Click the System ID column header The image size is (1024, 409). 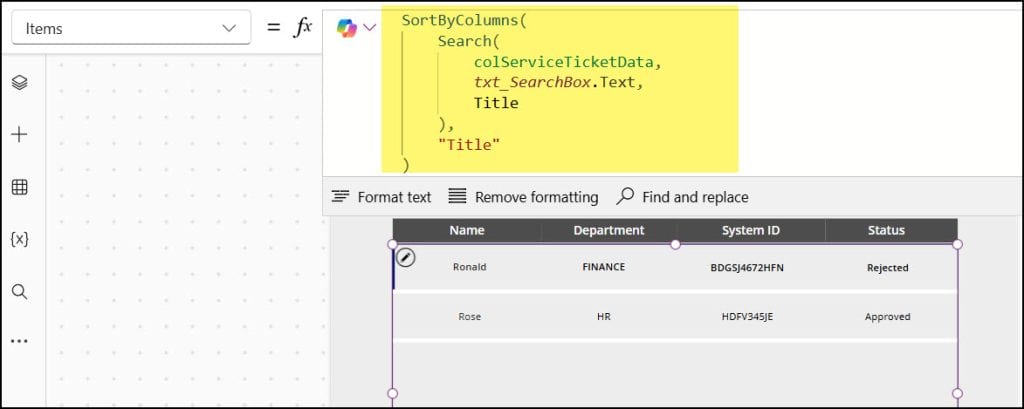click(x=751, y=230)
